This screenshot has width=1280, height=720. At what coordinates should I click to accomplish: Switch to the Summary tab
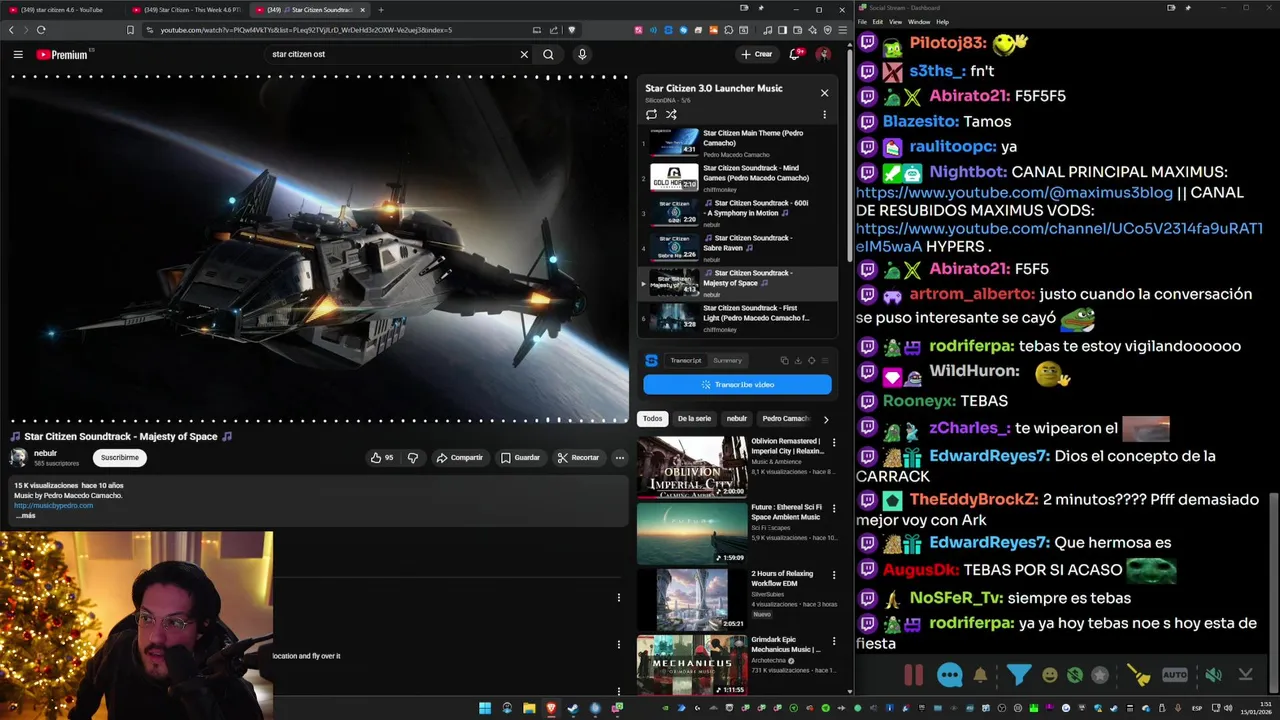click(x=727, y=360)
